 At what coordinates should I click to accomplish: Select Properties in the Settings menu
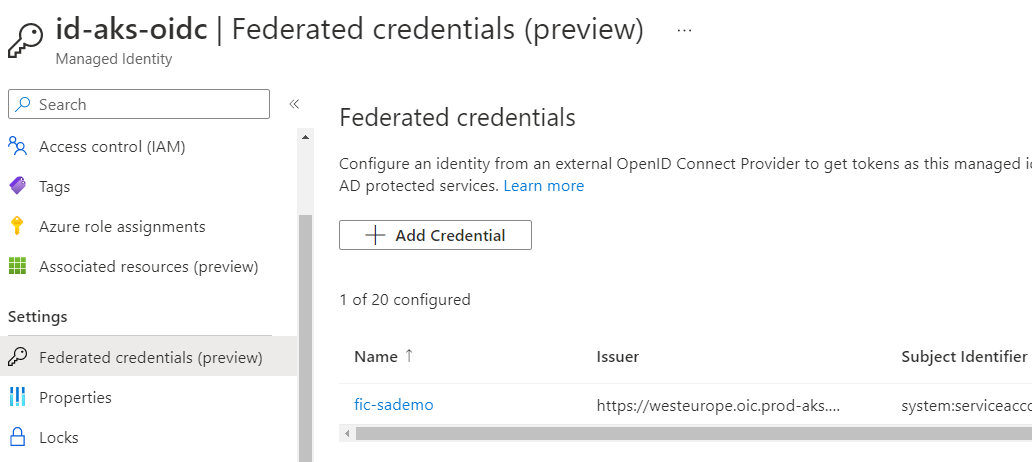75,397
